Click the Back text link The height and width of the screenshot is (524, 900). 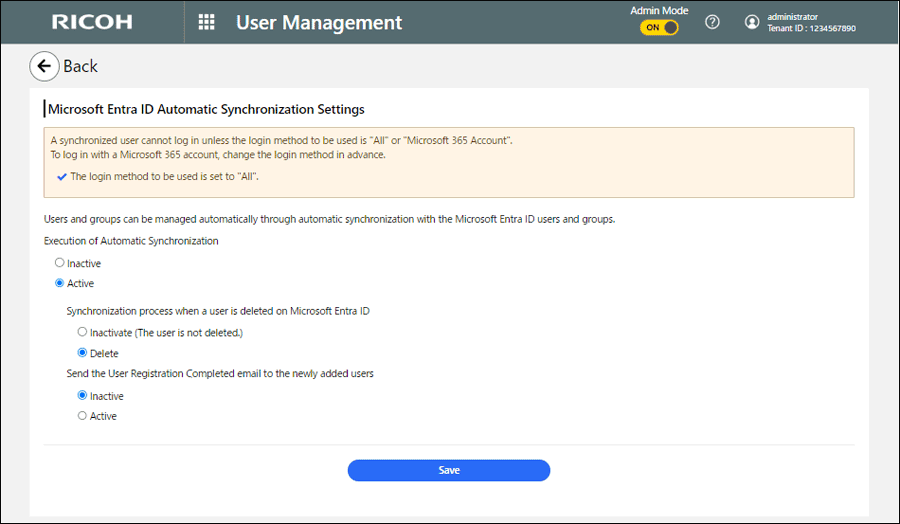click(80, 66)
